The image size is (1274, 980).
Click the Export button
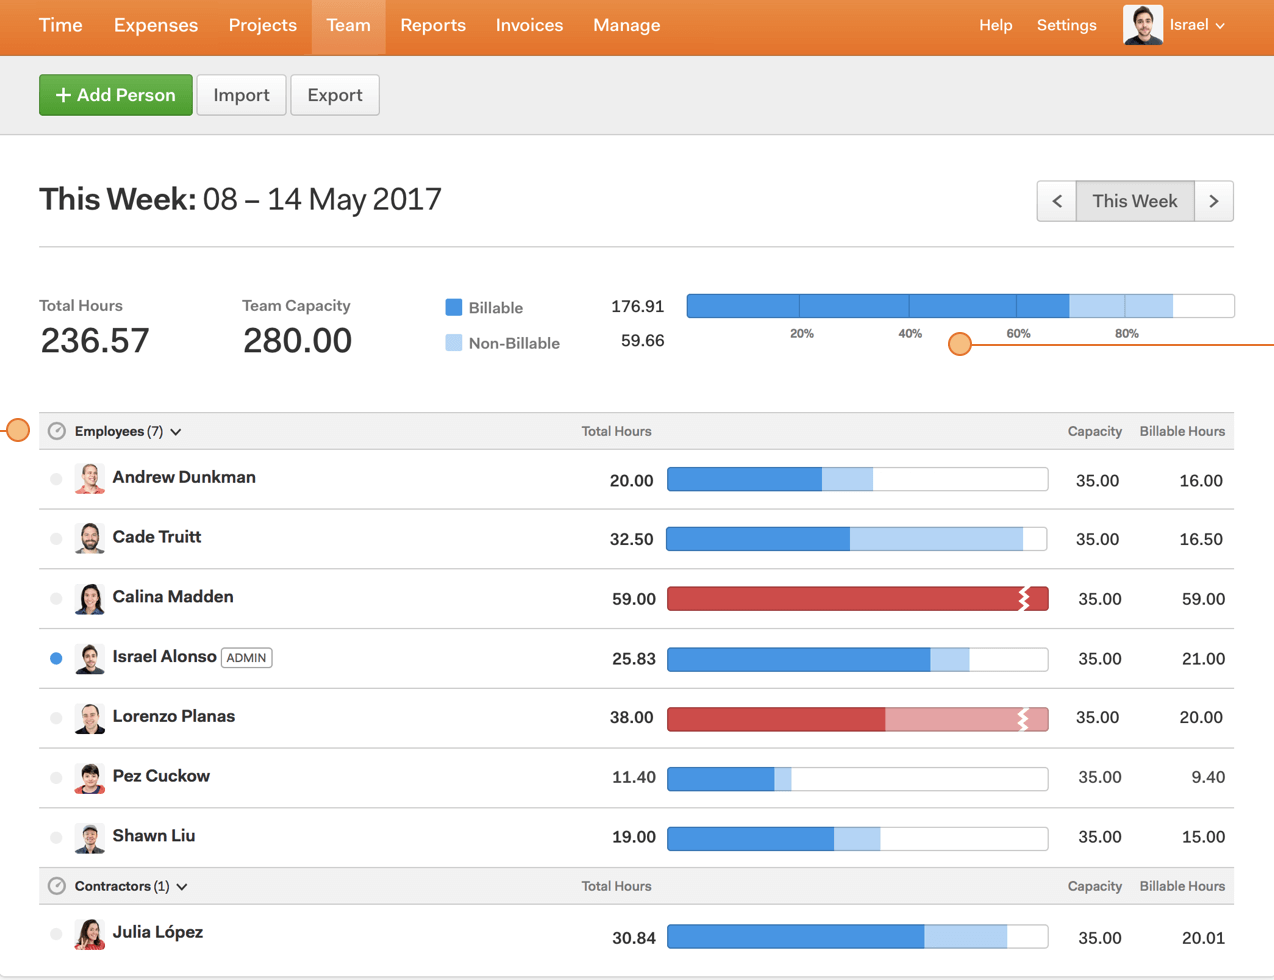(x=334, y=94)
